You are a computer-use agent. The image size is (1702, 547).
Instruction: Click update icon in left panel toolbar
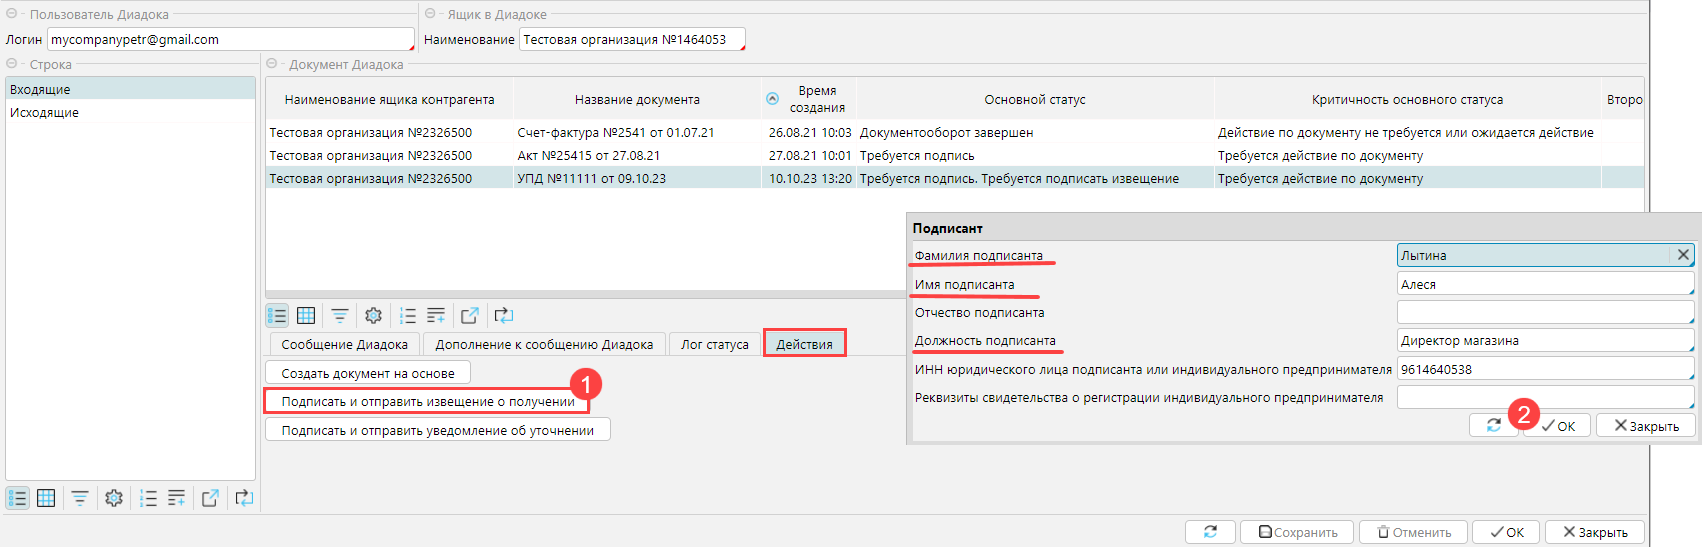tap(244, 498)
